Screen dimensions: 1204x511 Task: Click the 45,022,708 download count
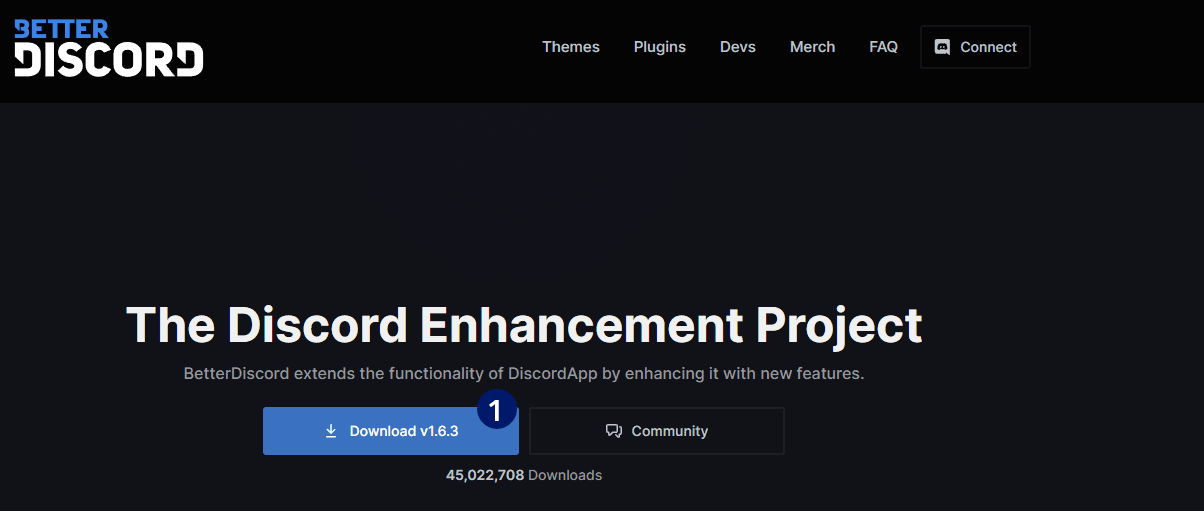click(485, 475)
